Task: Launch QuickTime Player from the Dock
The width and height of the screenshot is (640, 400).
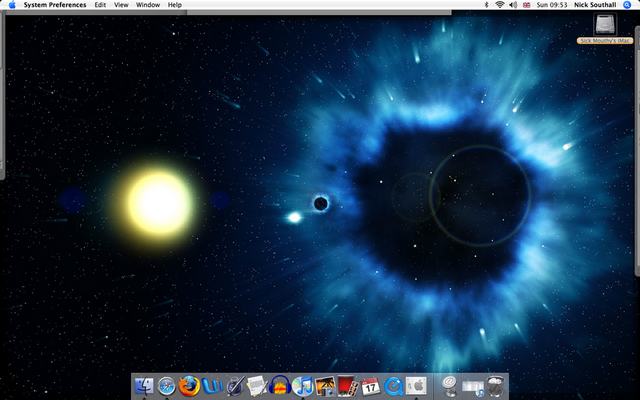Action: point(393,386)
